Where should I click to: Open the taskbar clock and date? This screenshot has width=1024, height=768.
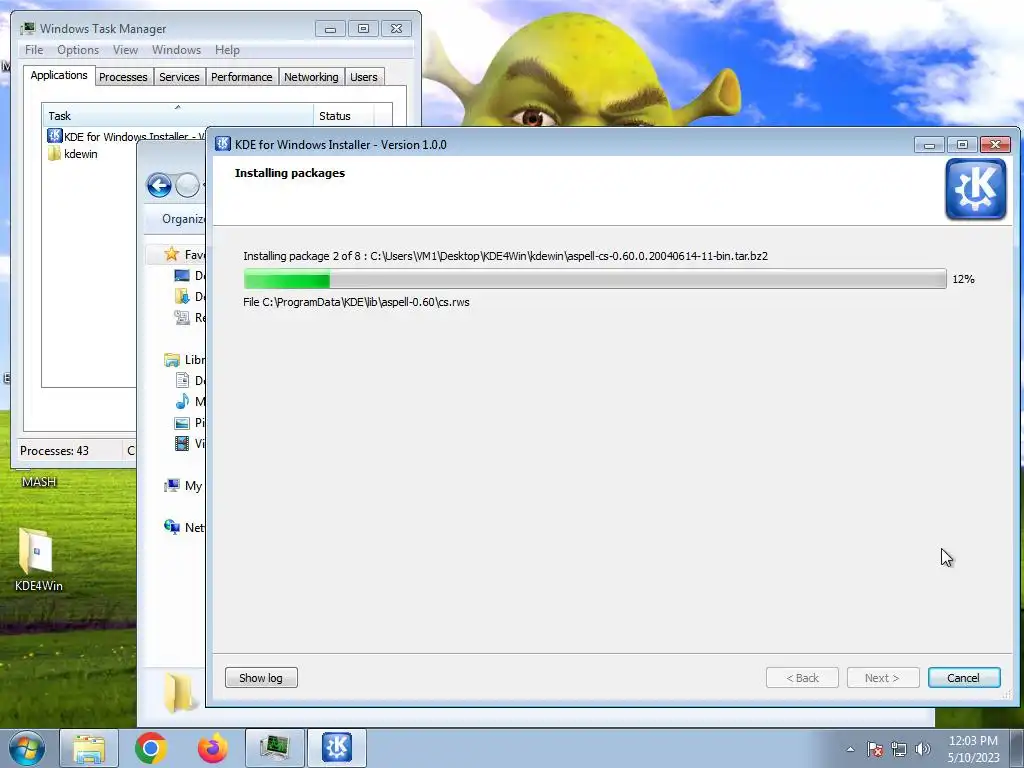click(974, 749)
